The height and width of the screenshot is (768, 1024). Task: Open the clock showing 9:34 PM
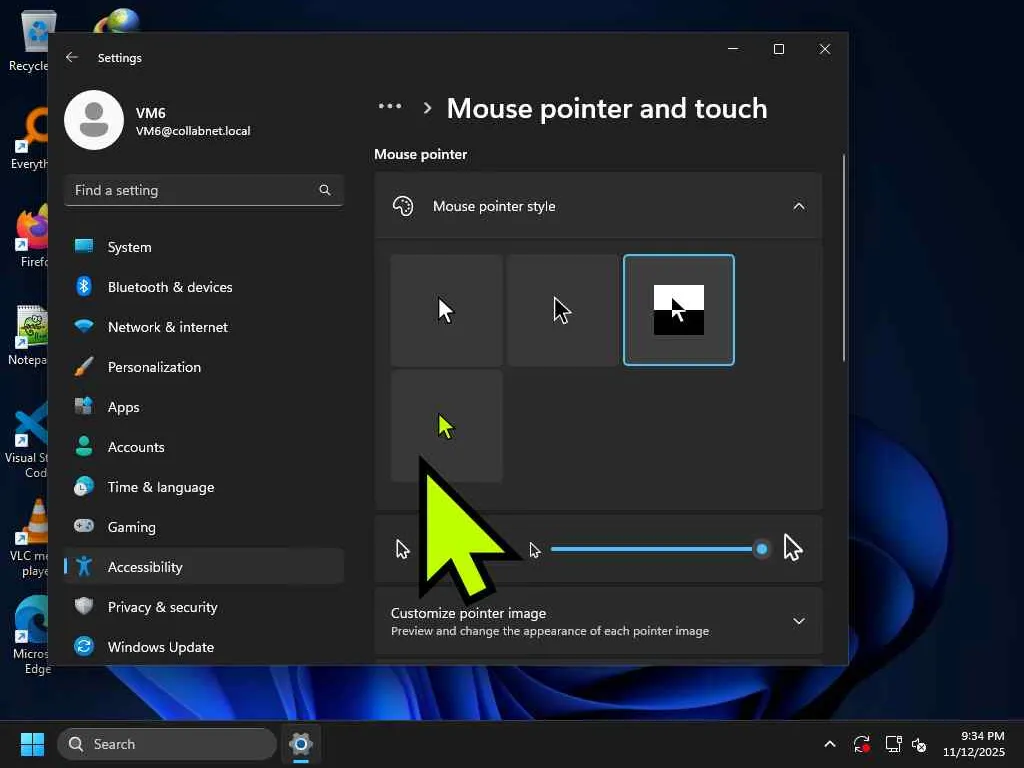(x=974, y=744)
